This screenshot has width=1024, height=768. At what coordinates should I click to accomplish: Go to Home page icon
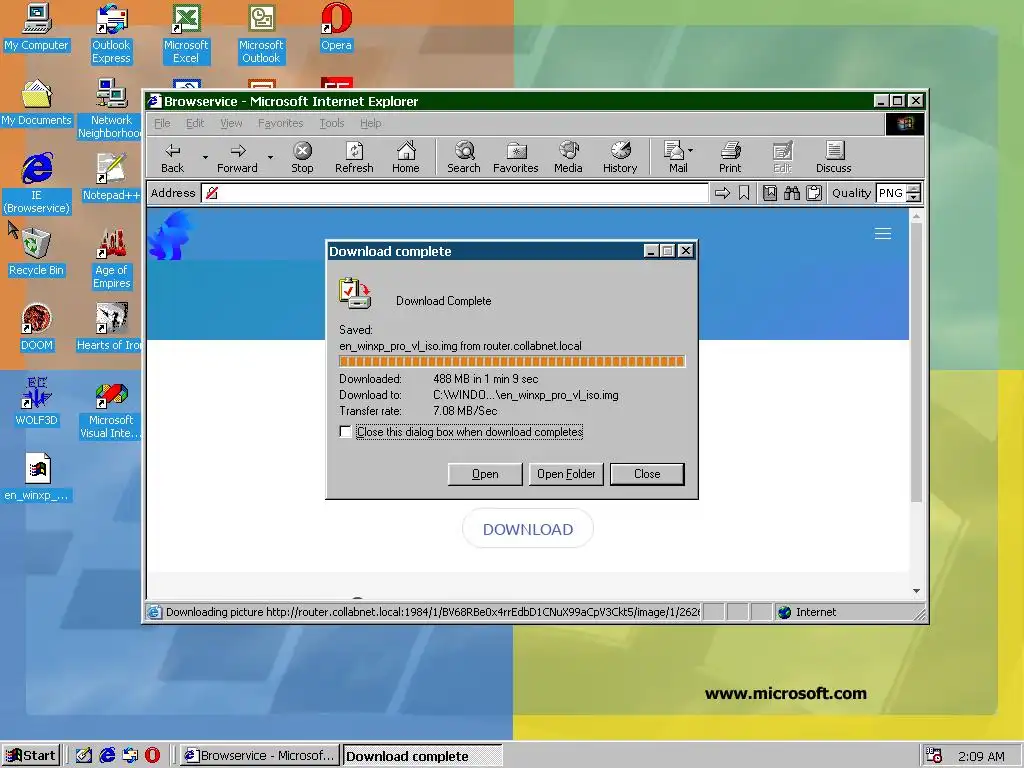tap(406, 157)
